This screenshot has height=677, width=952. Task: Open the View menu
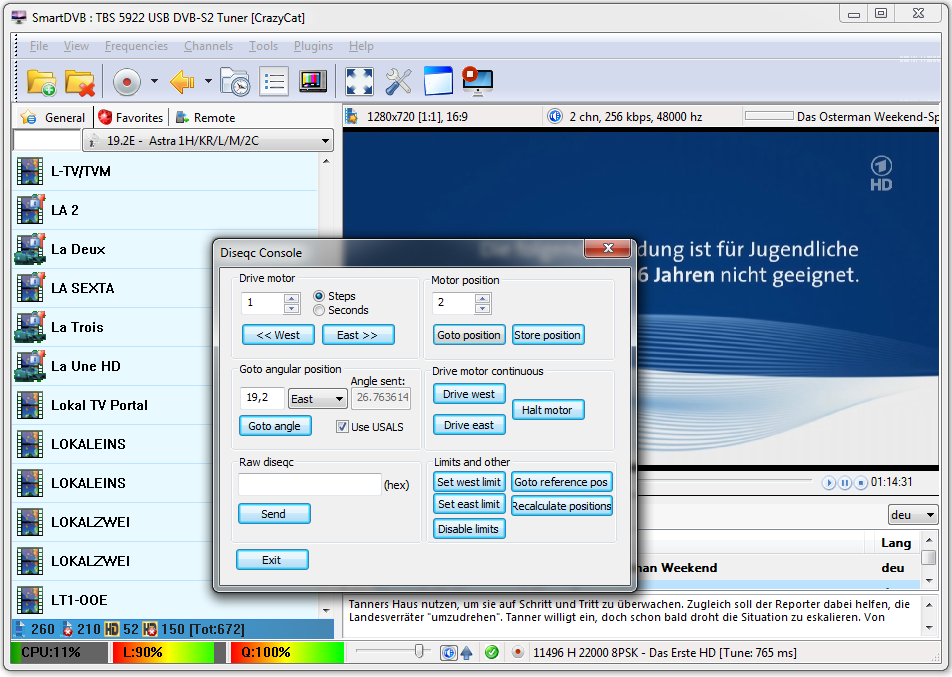pyautogui.click(x=76, y=46)
